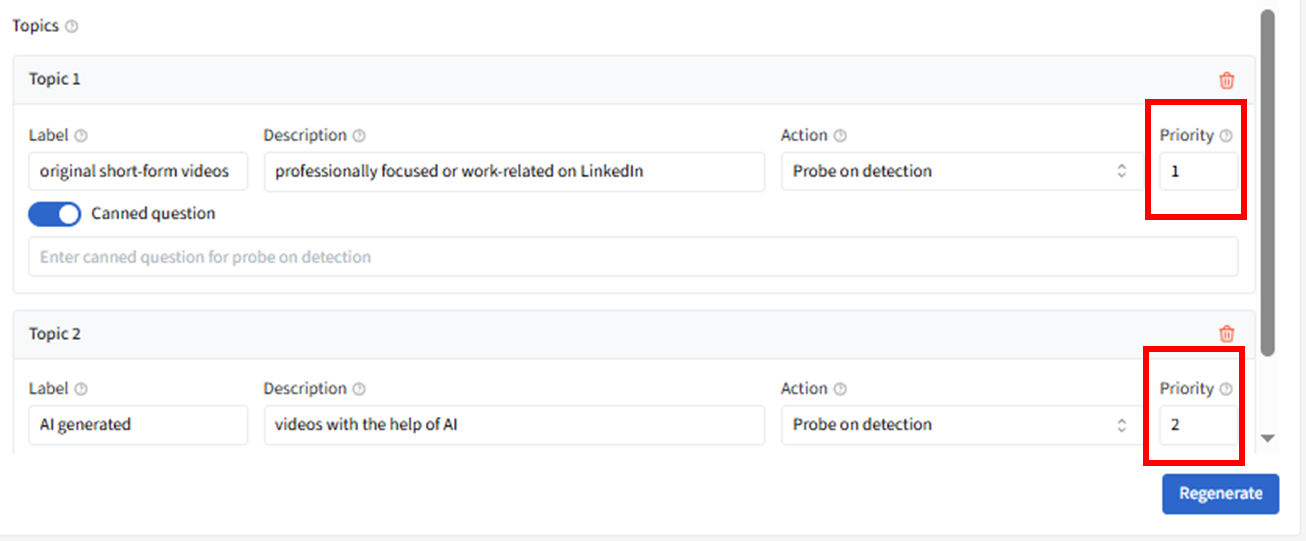The height and width of the screenshot is (541, 1306).
Task: Click scrollbar down arrow
Action: click(x=1268, y=438)
